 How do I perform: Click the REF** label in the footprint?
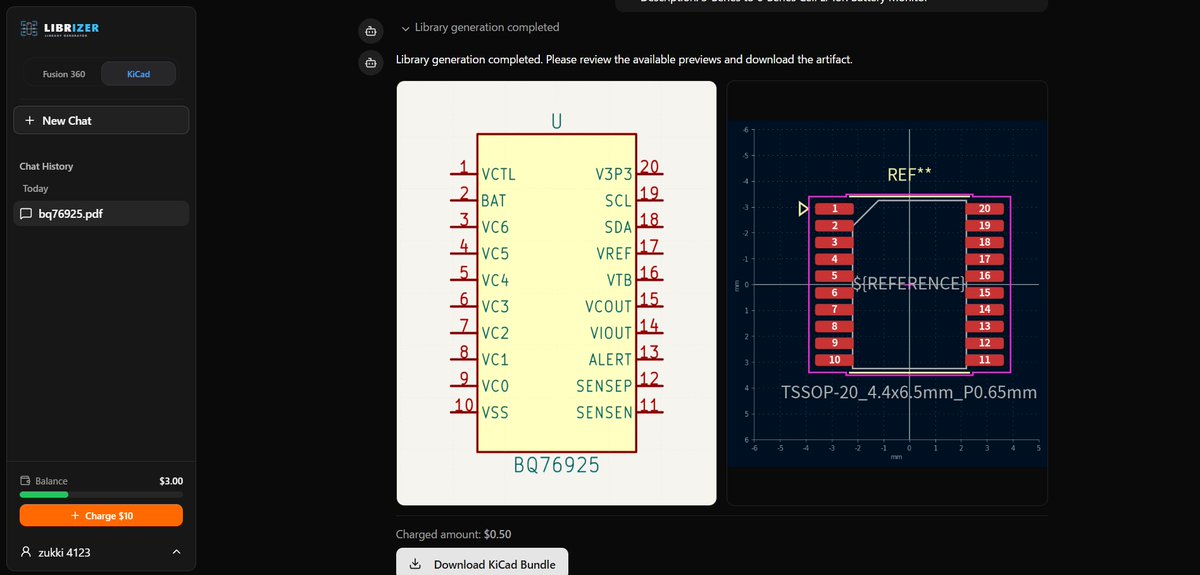pyautogui.click(x=909, y=175)
